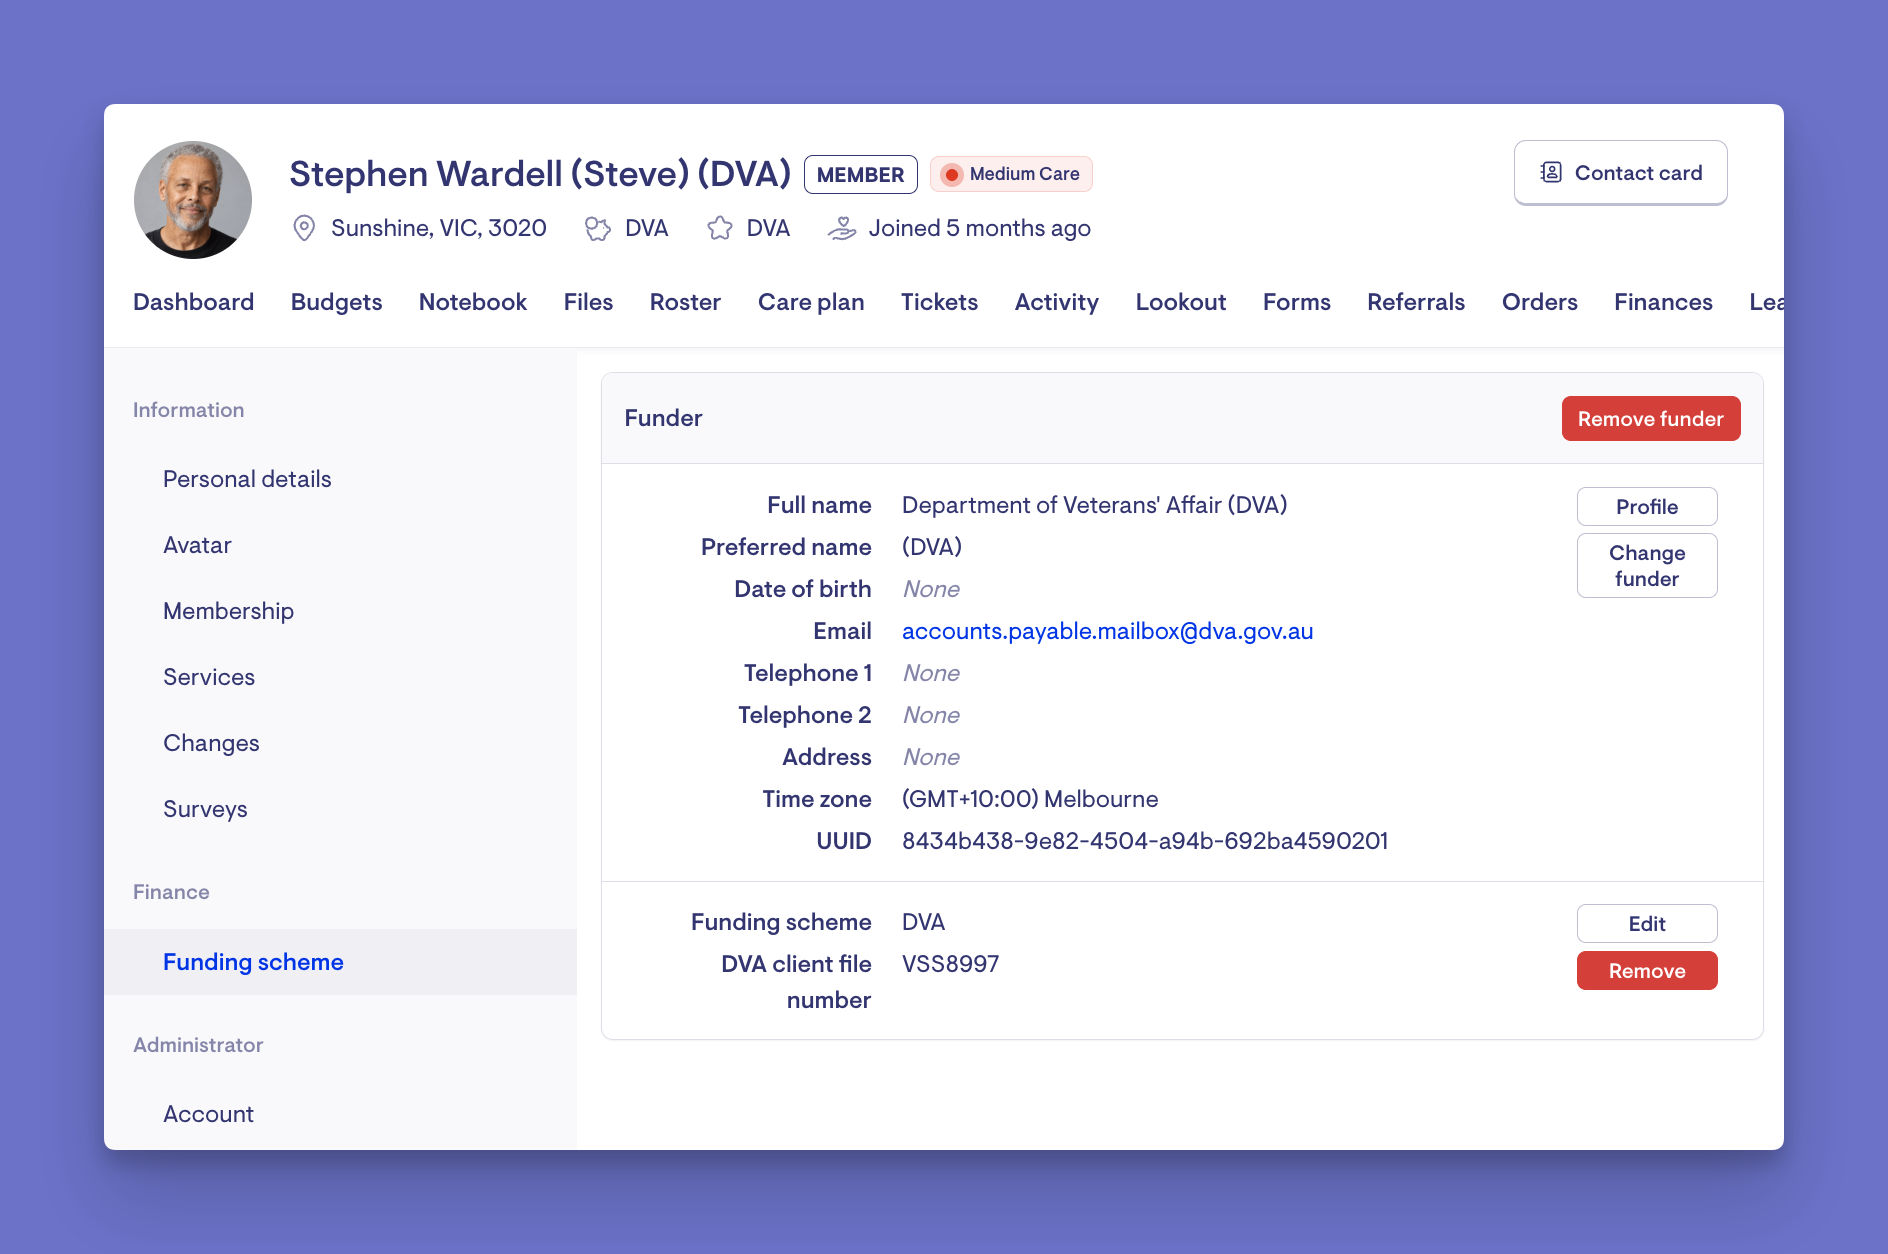Switch to the Care plan tab
1888x1254 pixels.
(811, 302)
